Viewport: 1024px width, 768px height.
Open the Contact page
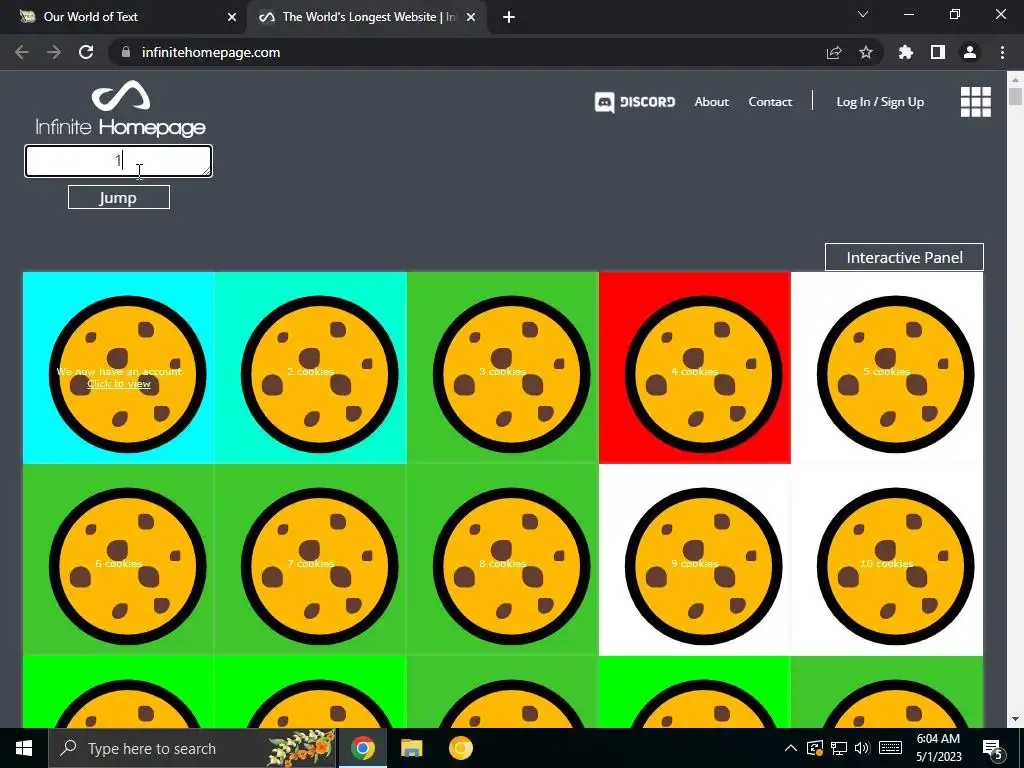[770, 102]
